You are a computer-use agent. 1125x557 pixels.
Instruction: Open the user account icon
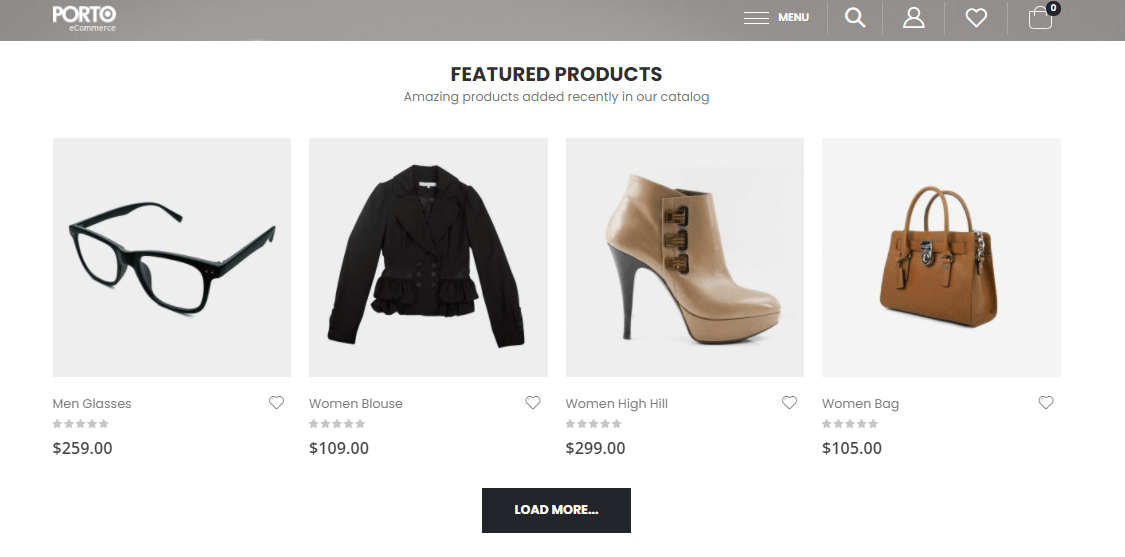click(913, 17)
